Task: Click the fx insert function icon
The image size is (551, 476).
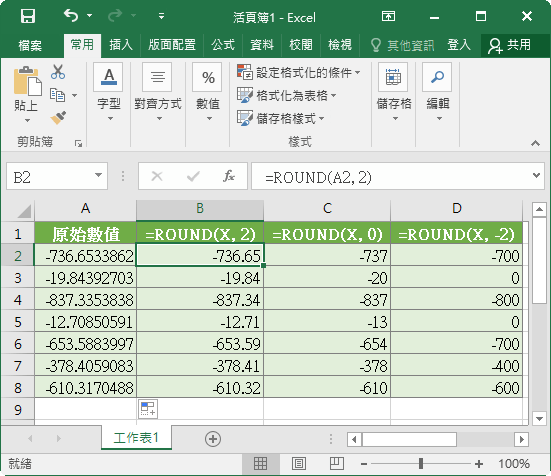Action: pyautogui.click(x=229, y=176)
